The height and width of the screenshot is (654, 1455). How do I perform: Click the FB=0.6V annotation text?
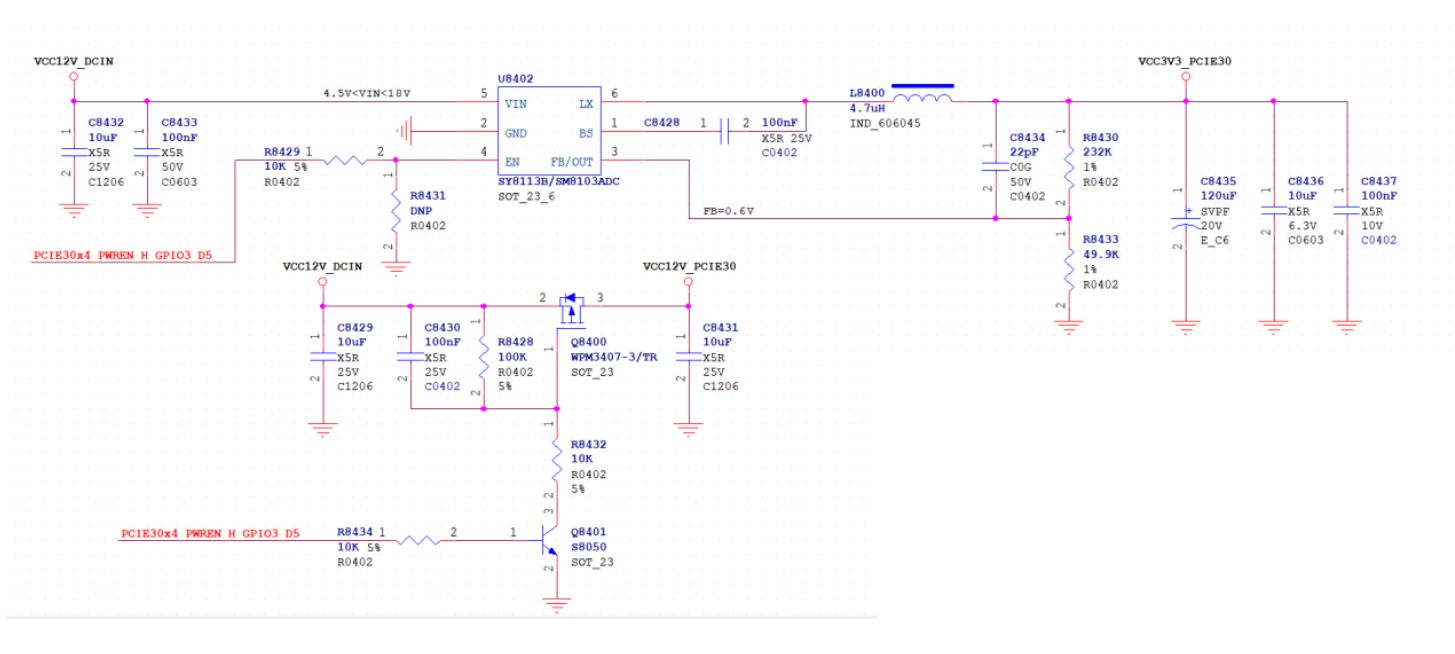(x=728, y=211)
